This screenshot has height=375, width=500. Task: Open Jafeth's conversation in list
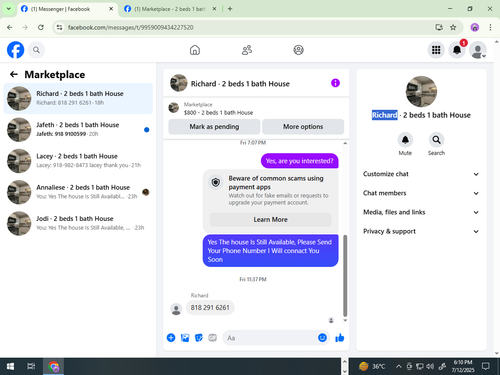tap(78, 130)
